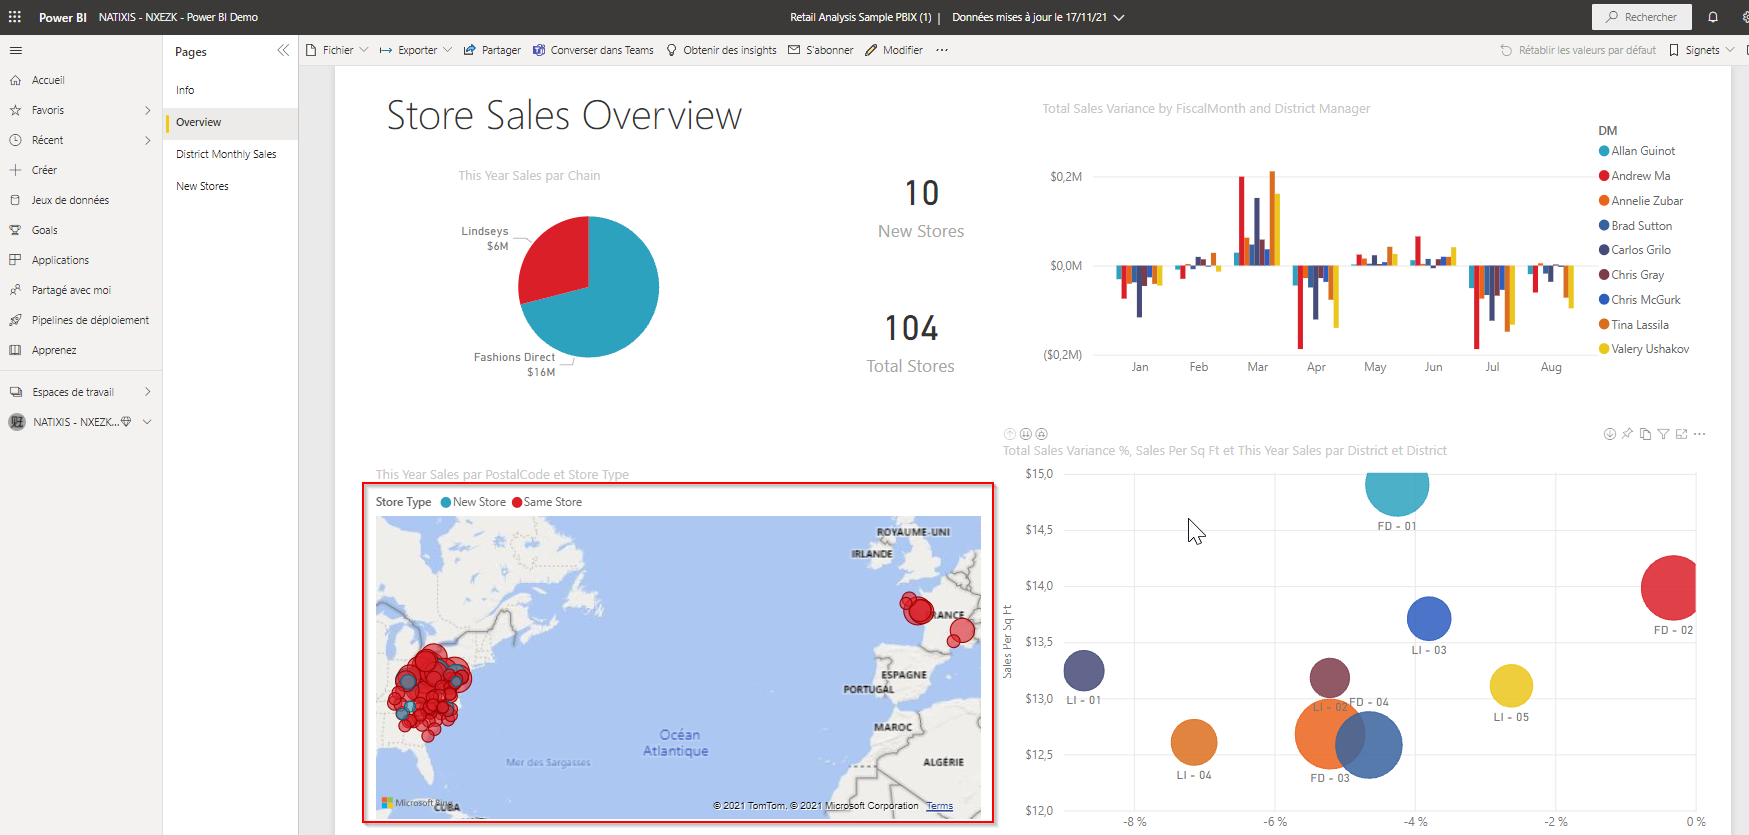Expand the report title dropdown arrow
The width and height of the screenshot is (1749, 835).
(x=1119, y=17)
